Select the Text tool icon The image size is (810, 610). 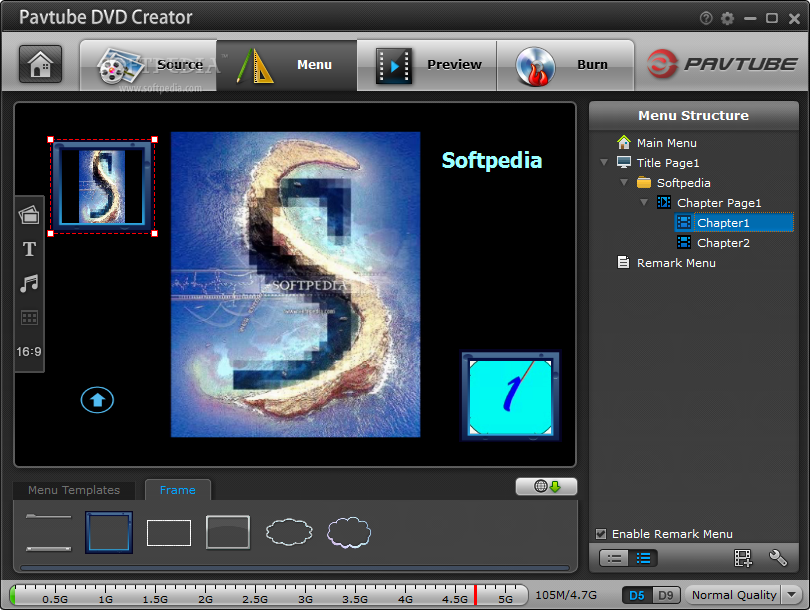(29, 249)
